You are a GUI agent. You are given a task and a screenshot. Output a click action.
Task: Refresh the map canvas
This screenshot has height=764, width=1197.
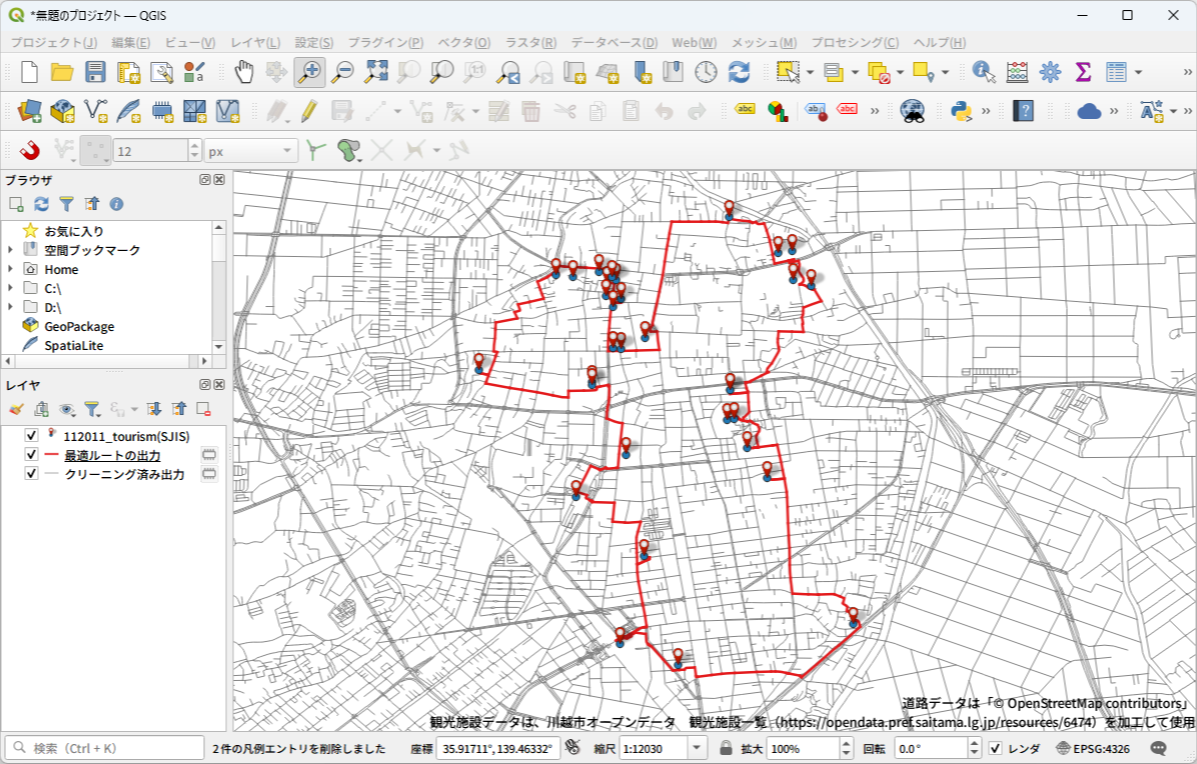coord(739,72)
